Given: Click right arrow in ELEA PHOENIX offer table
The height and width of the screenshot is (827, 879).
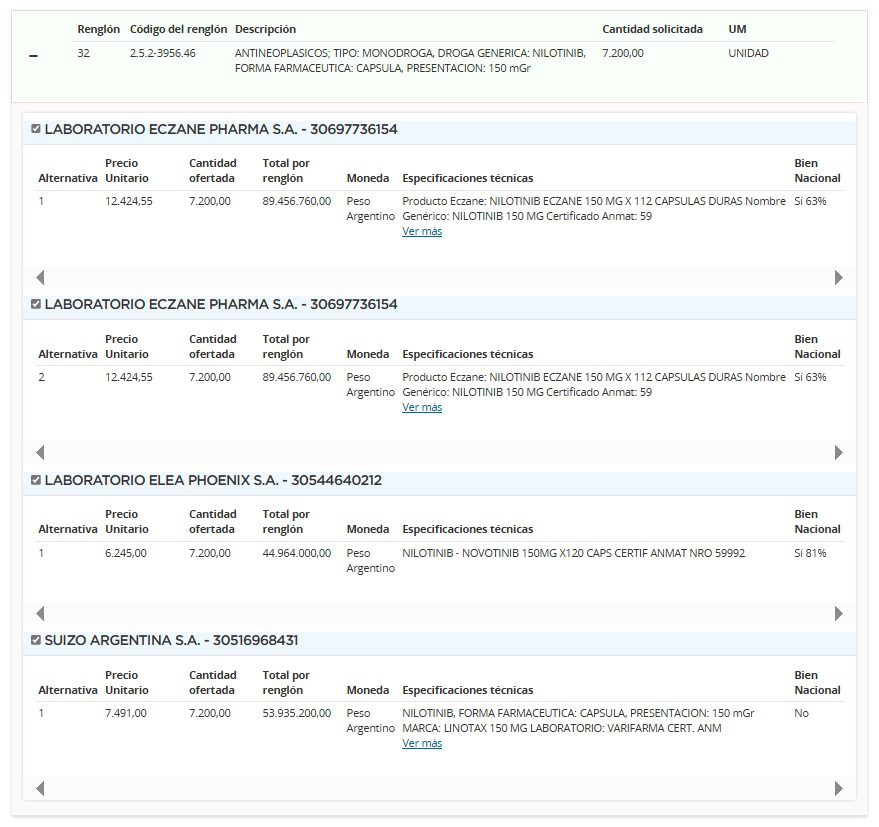Looking at the screenshot, I should 838,613.
